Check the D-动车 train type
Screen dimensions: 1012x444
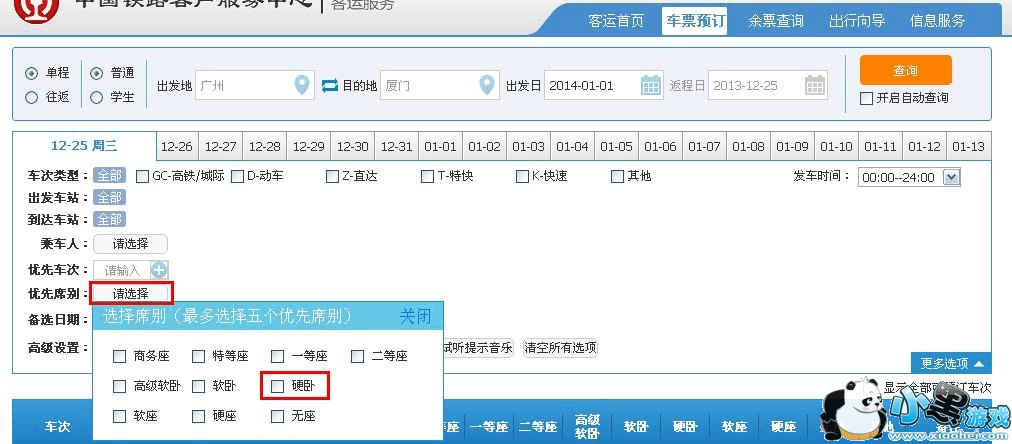pyautogui.click(x=238, y=176)
